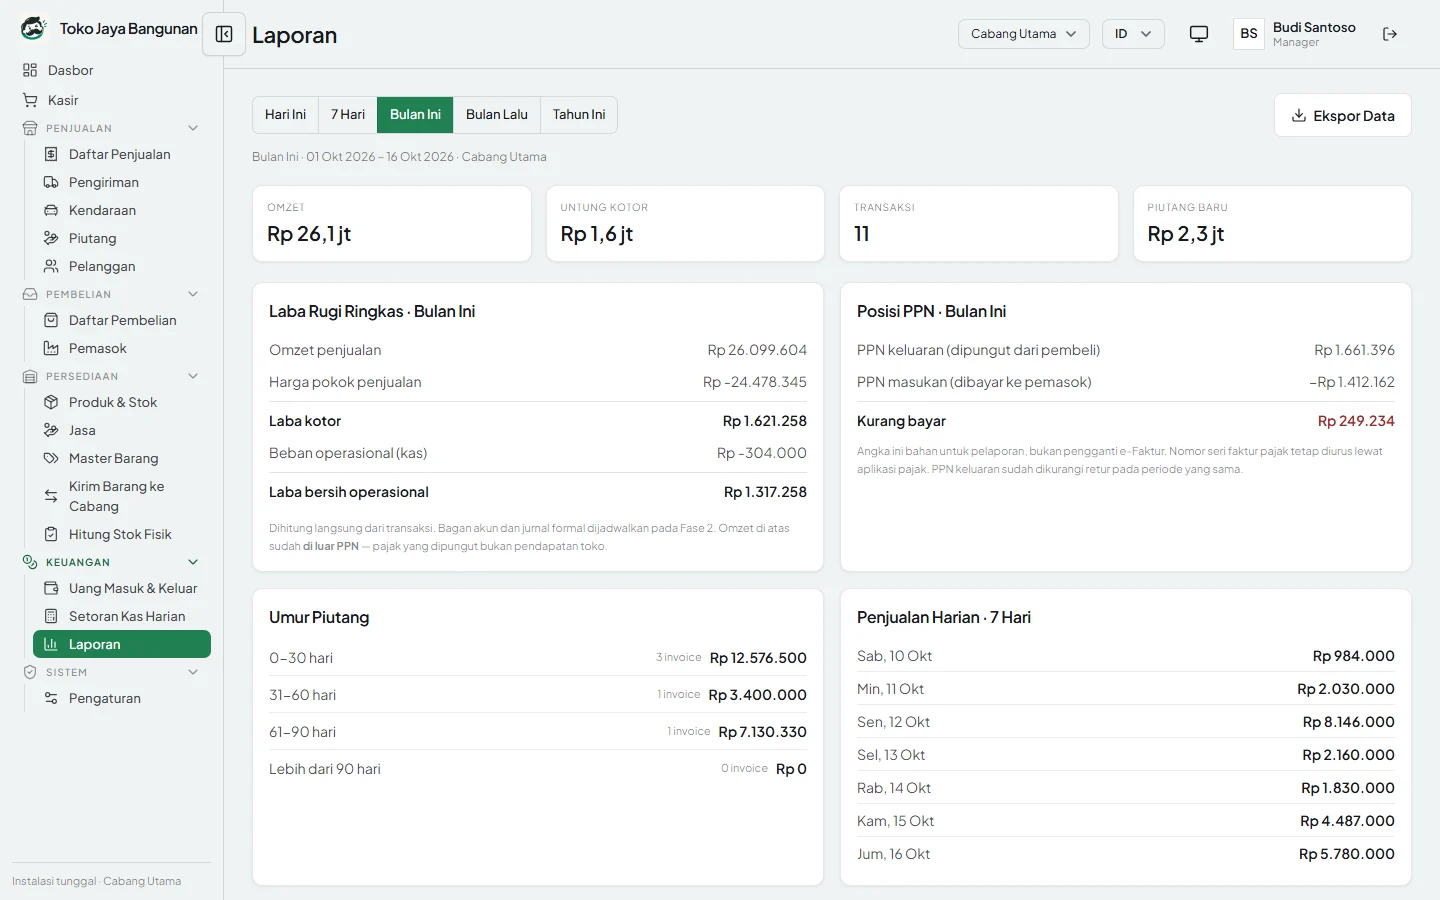Select the 7 Hari period tab
The image size is (1440, 900).
(x=348, y=115)
